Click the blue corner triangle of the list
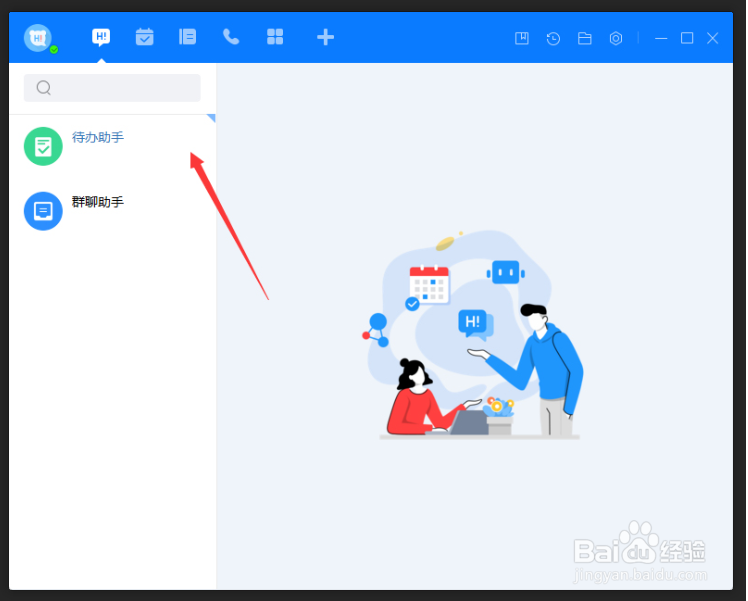The width and height of the screenshot is (748, 601). 212,117
